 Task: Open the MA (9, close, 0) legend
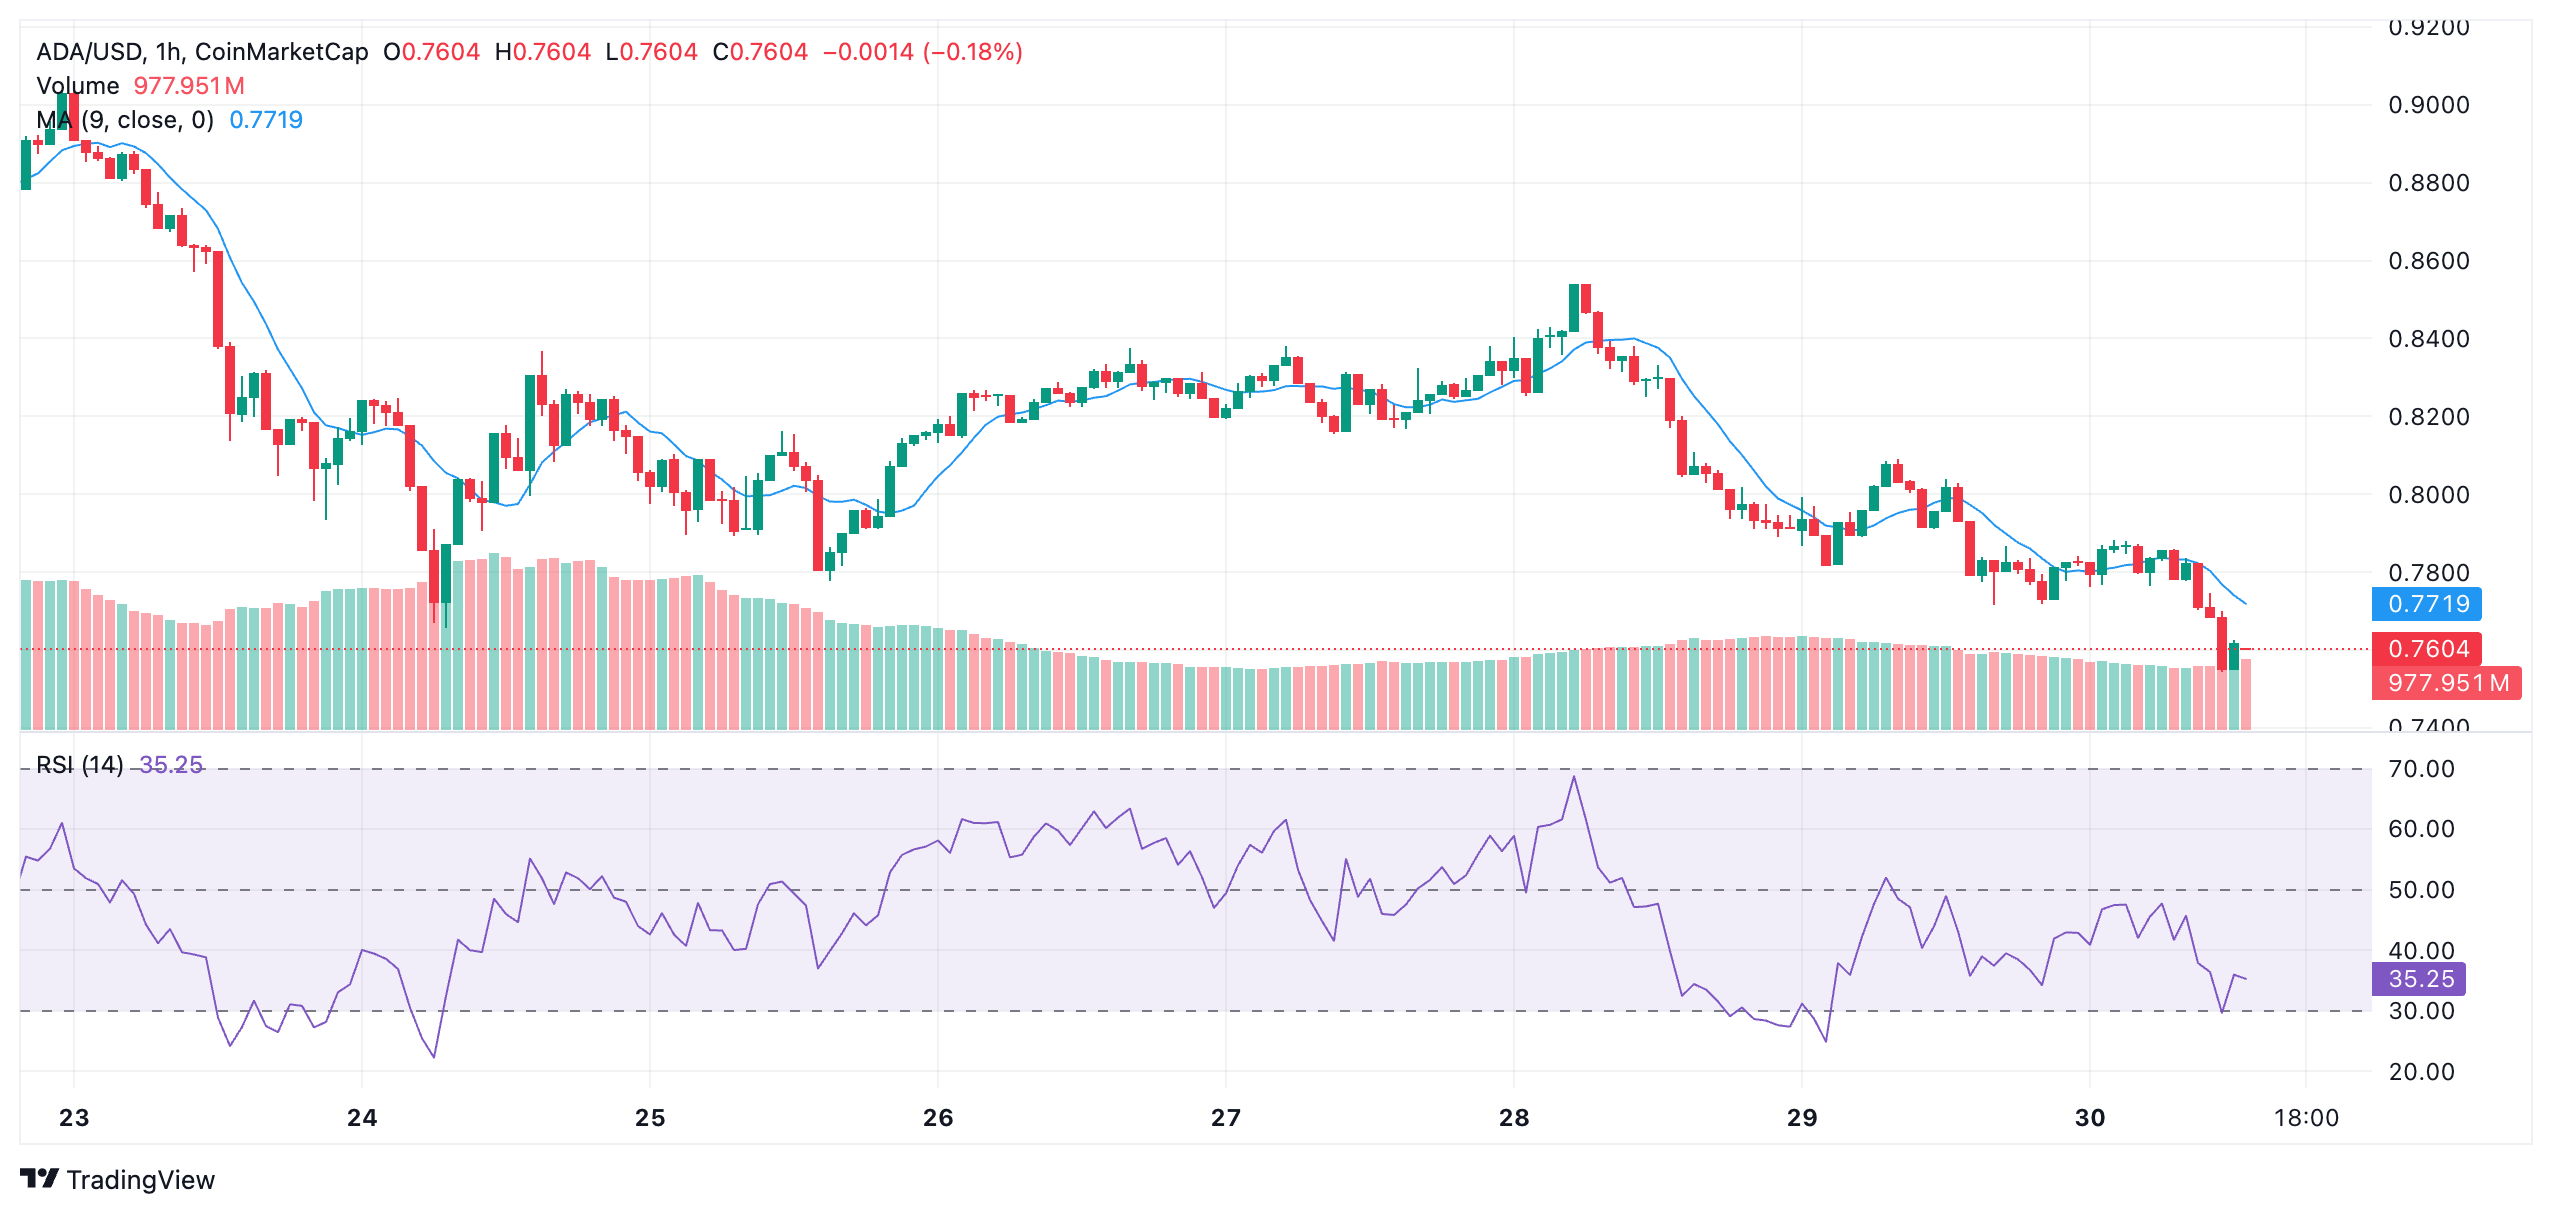tap(125, 120)
